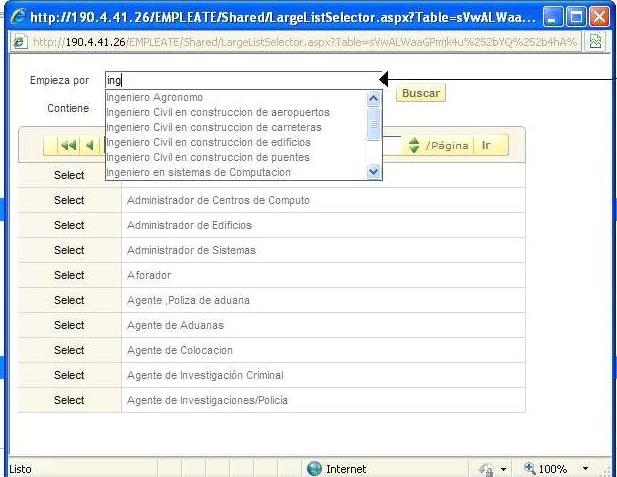The image size is (617, 477).
Task: Focus the 'Empieza por' text field
Action: coord(240,80)
